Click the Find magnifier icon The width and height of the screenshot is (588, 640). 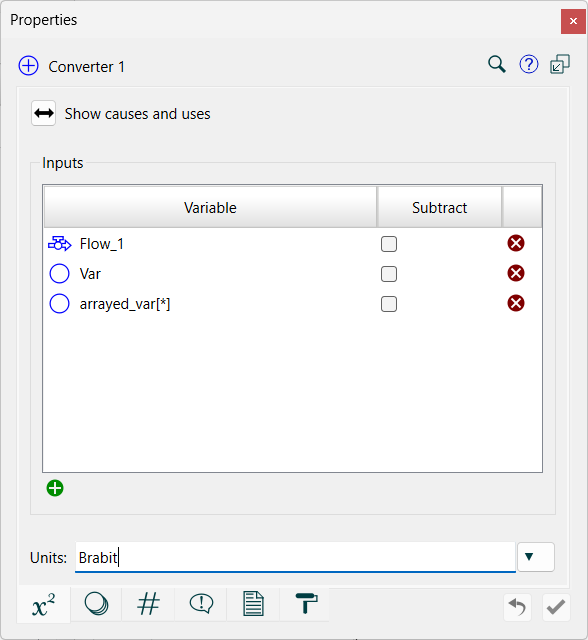point(497,65)
